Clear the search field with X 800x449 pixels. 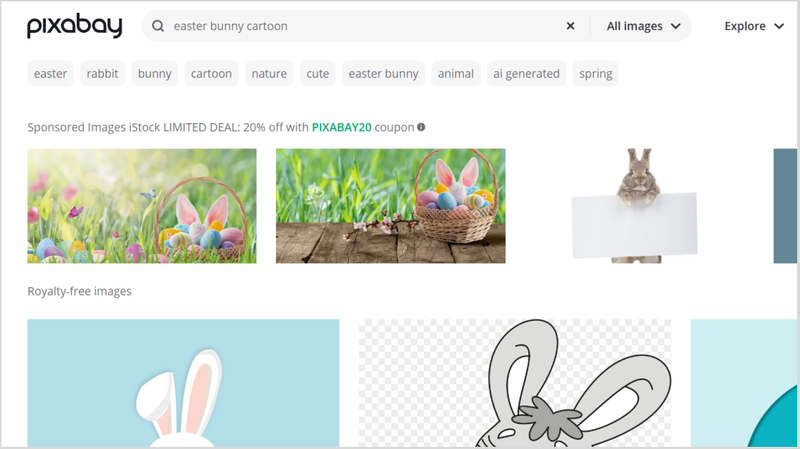570,26
